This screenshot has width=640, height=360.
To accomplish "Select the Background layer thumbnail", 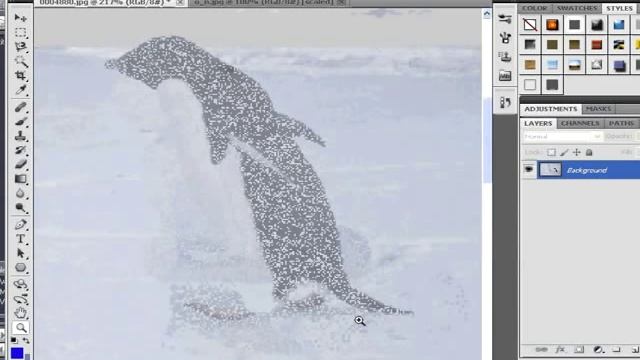I will tap(550, 169).
